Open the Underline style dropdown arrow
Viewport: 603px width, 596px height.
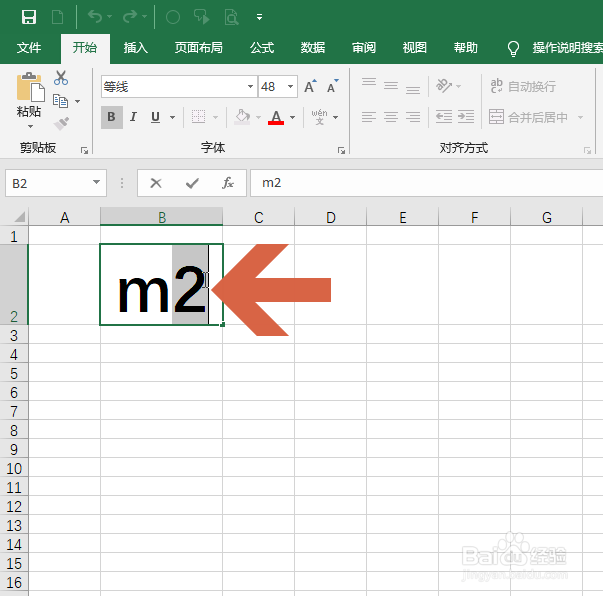click(x=172, y=117)
